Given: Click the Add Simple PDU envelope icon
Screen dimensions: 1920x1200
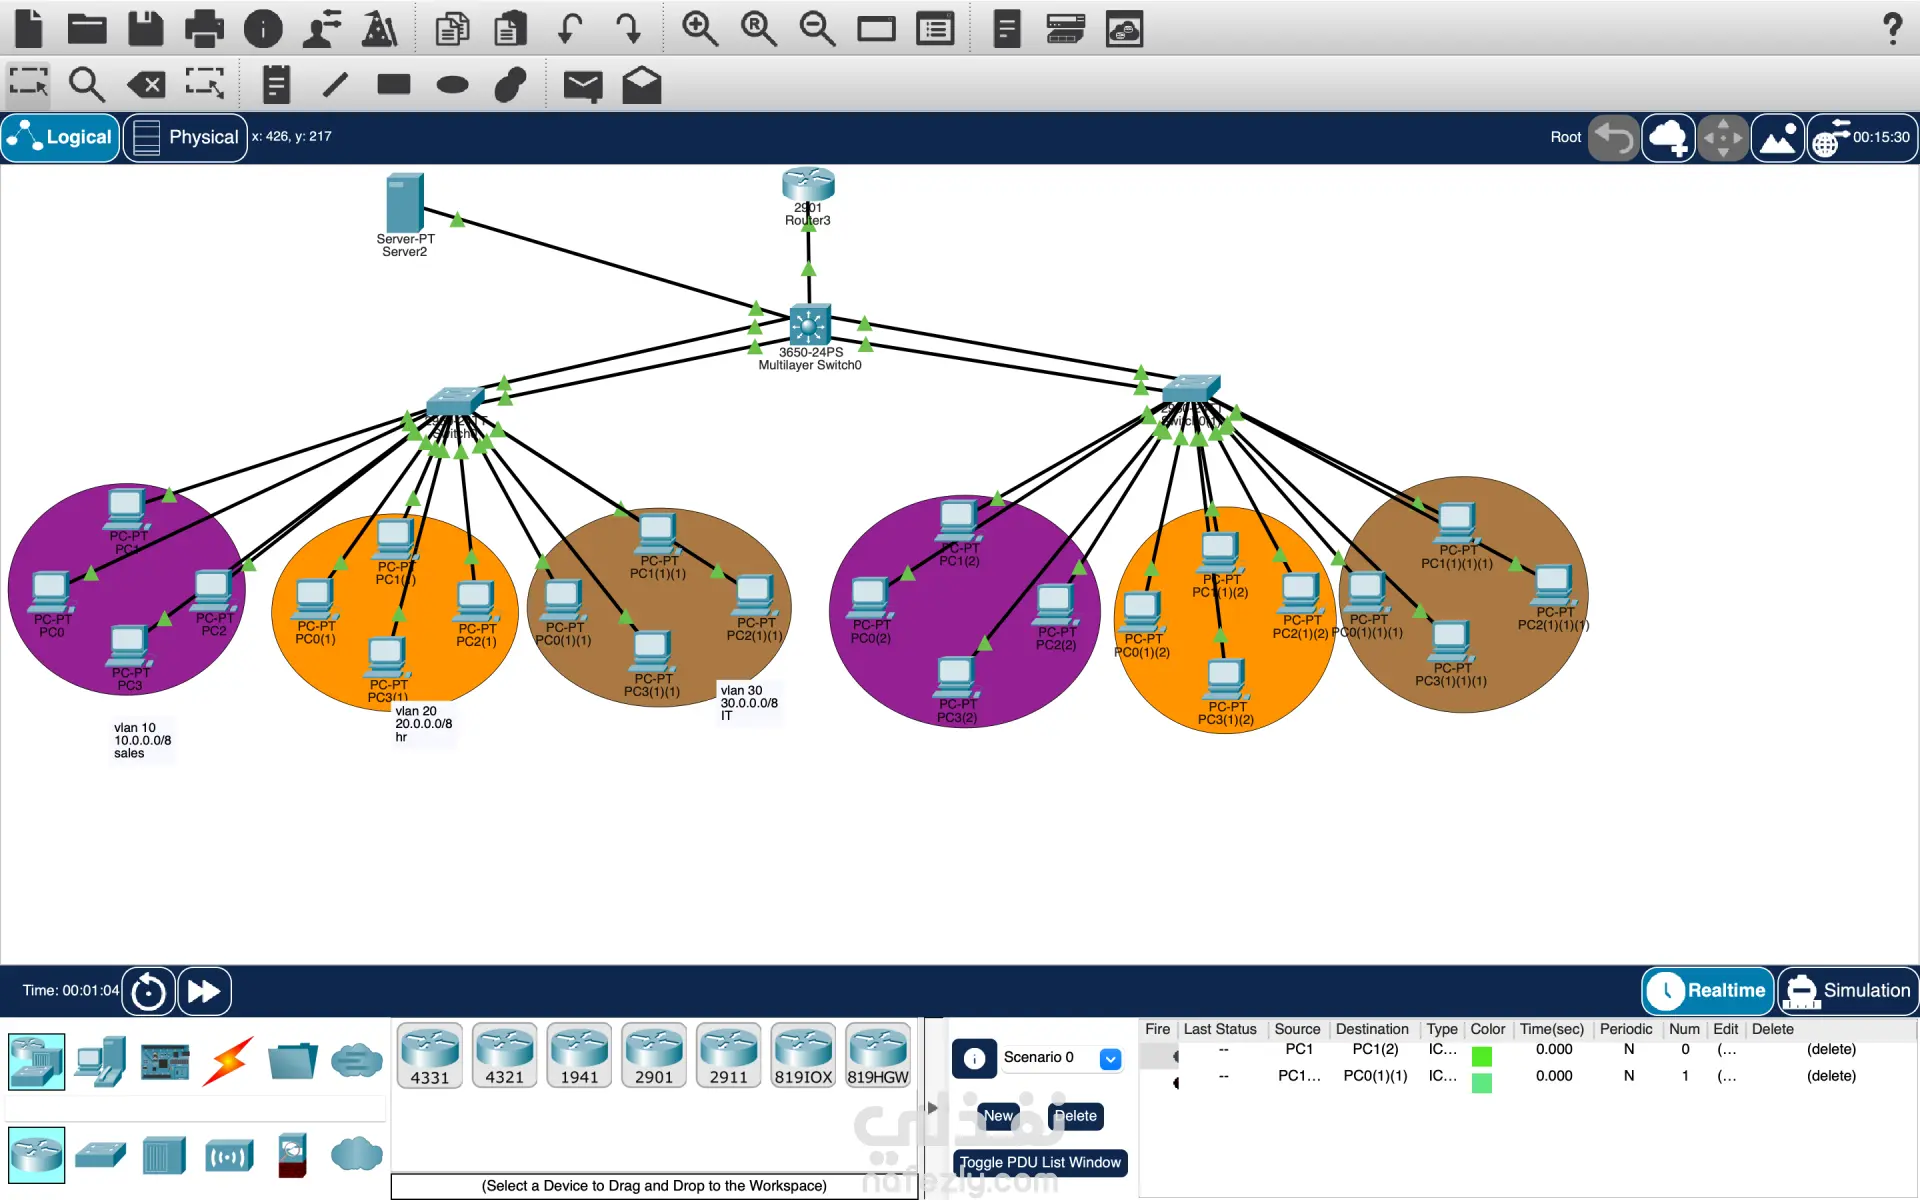Looking at the screenshot, I should coord(582,86).
